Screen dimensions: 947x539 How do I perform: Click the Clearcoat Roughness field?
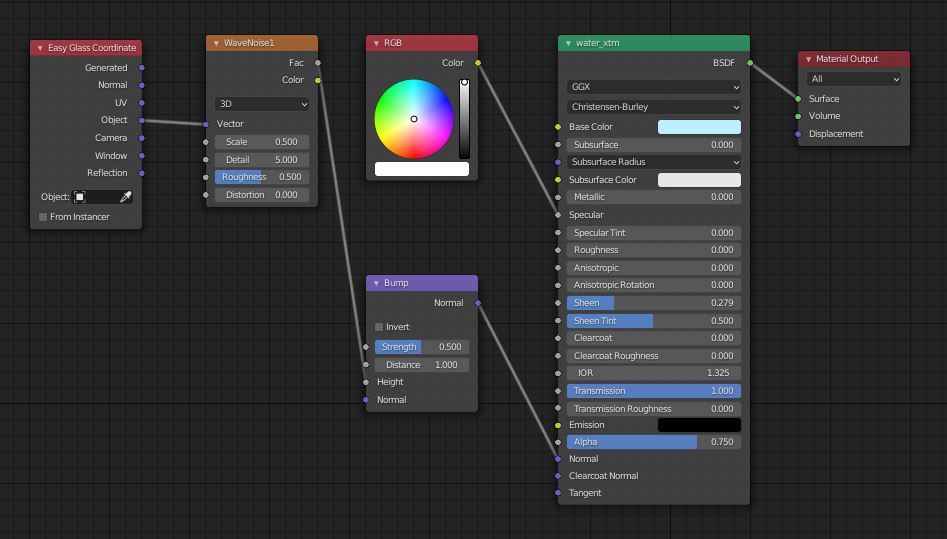click(653, 356)
